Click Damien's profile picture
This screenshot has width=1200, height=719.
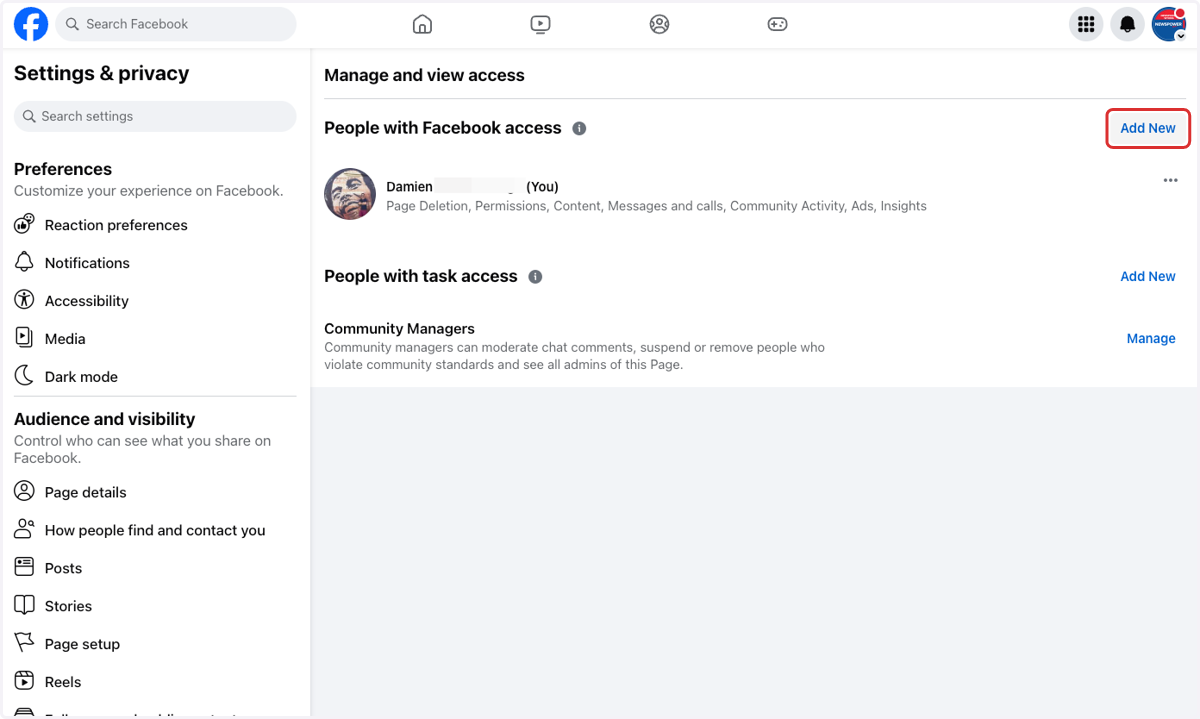[x=350, y=194]
